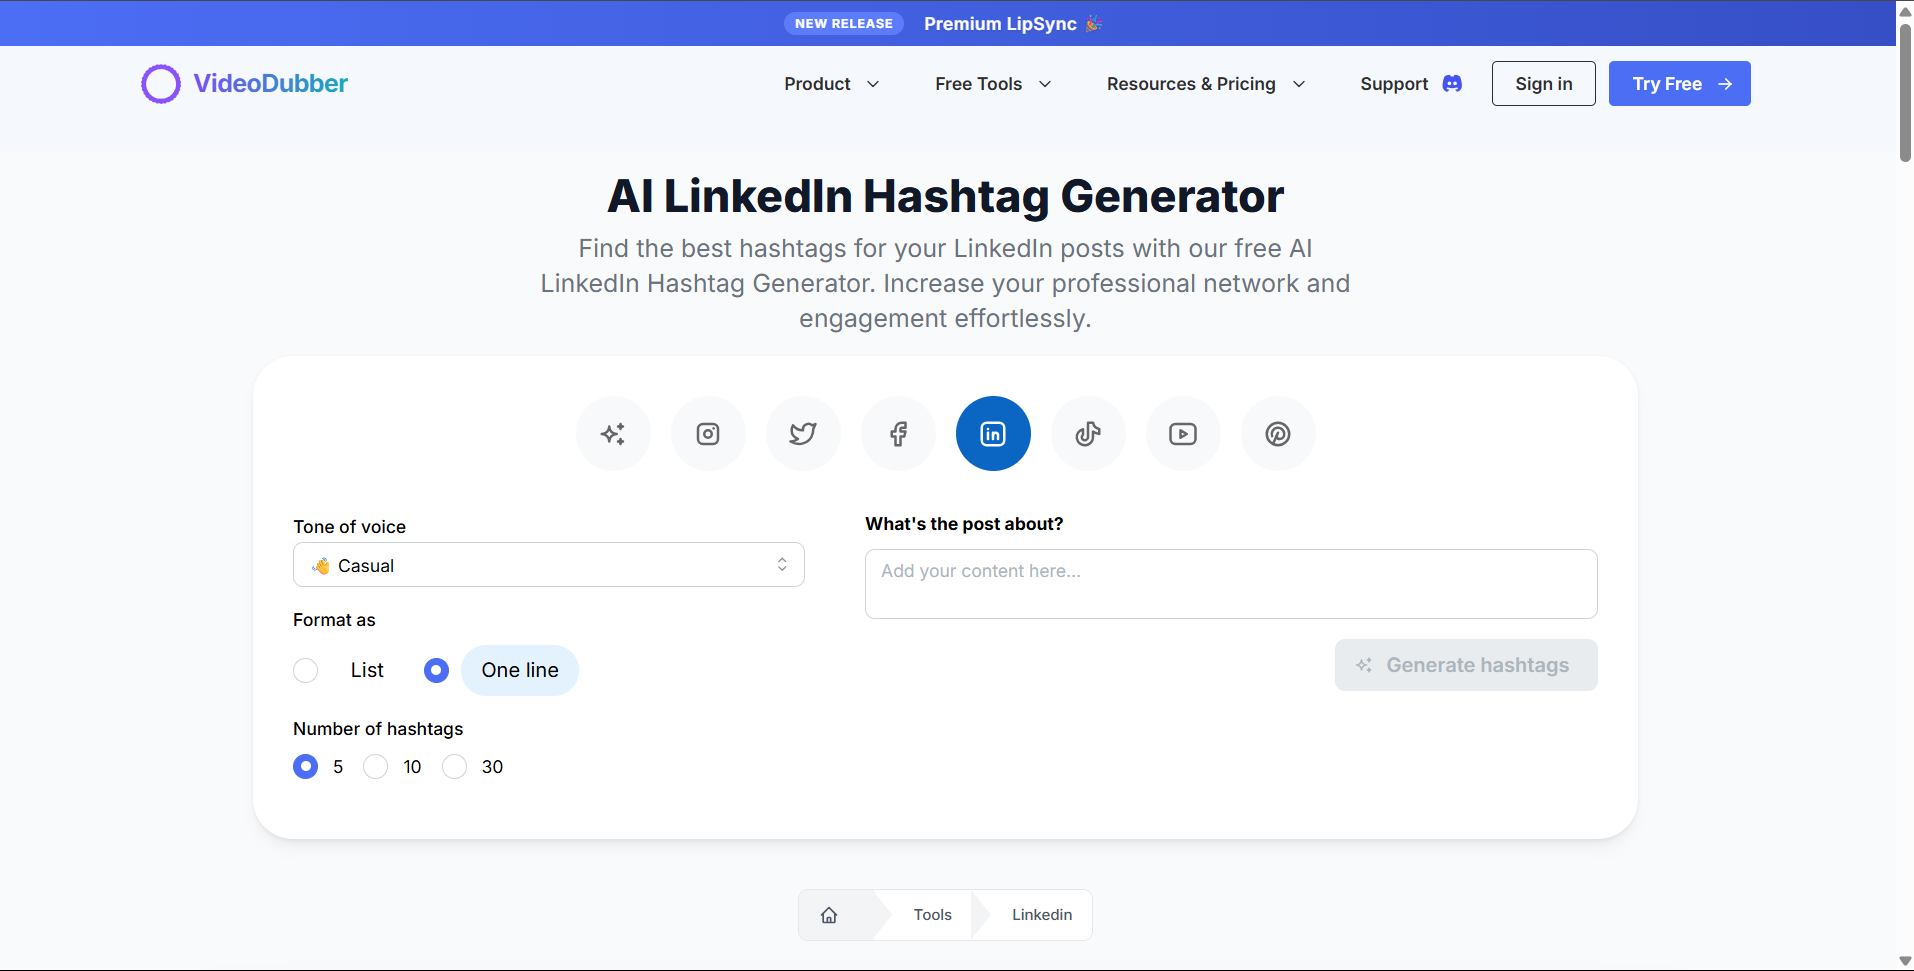Screen dimensions: 1914x971
Task: Click the VideoDubber circle logo icon
Action: click(x=161, y=84)
